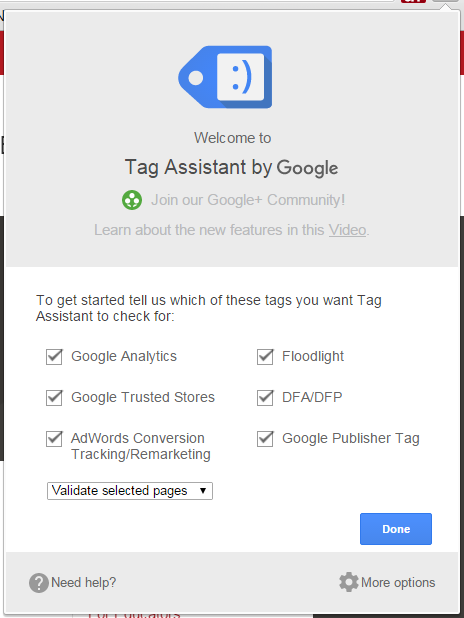Open the Video link about new features
Screen dimensions: 464x618
(347, 230)
